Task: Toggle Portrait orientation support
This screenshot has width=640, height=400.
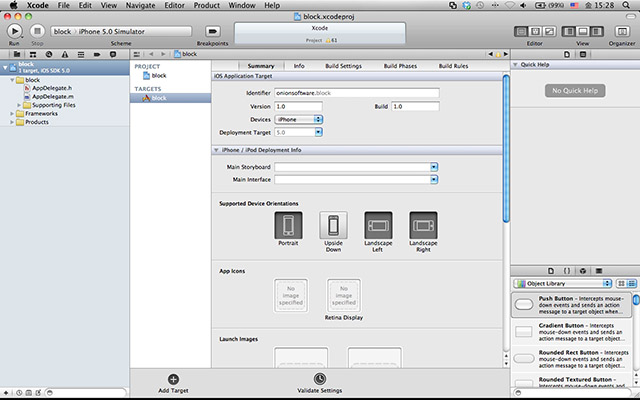Action: coord(288,225)
